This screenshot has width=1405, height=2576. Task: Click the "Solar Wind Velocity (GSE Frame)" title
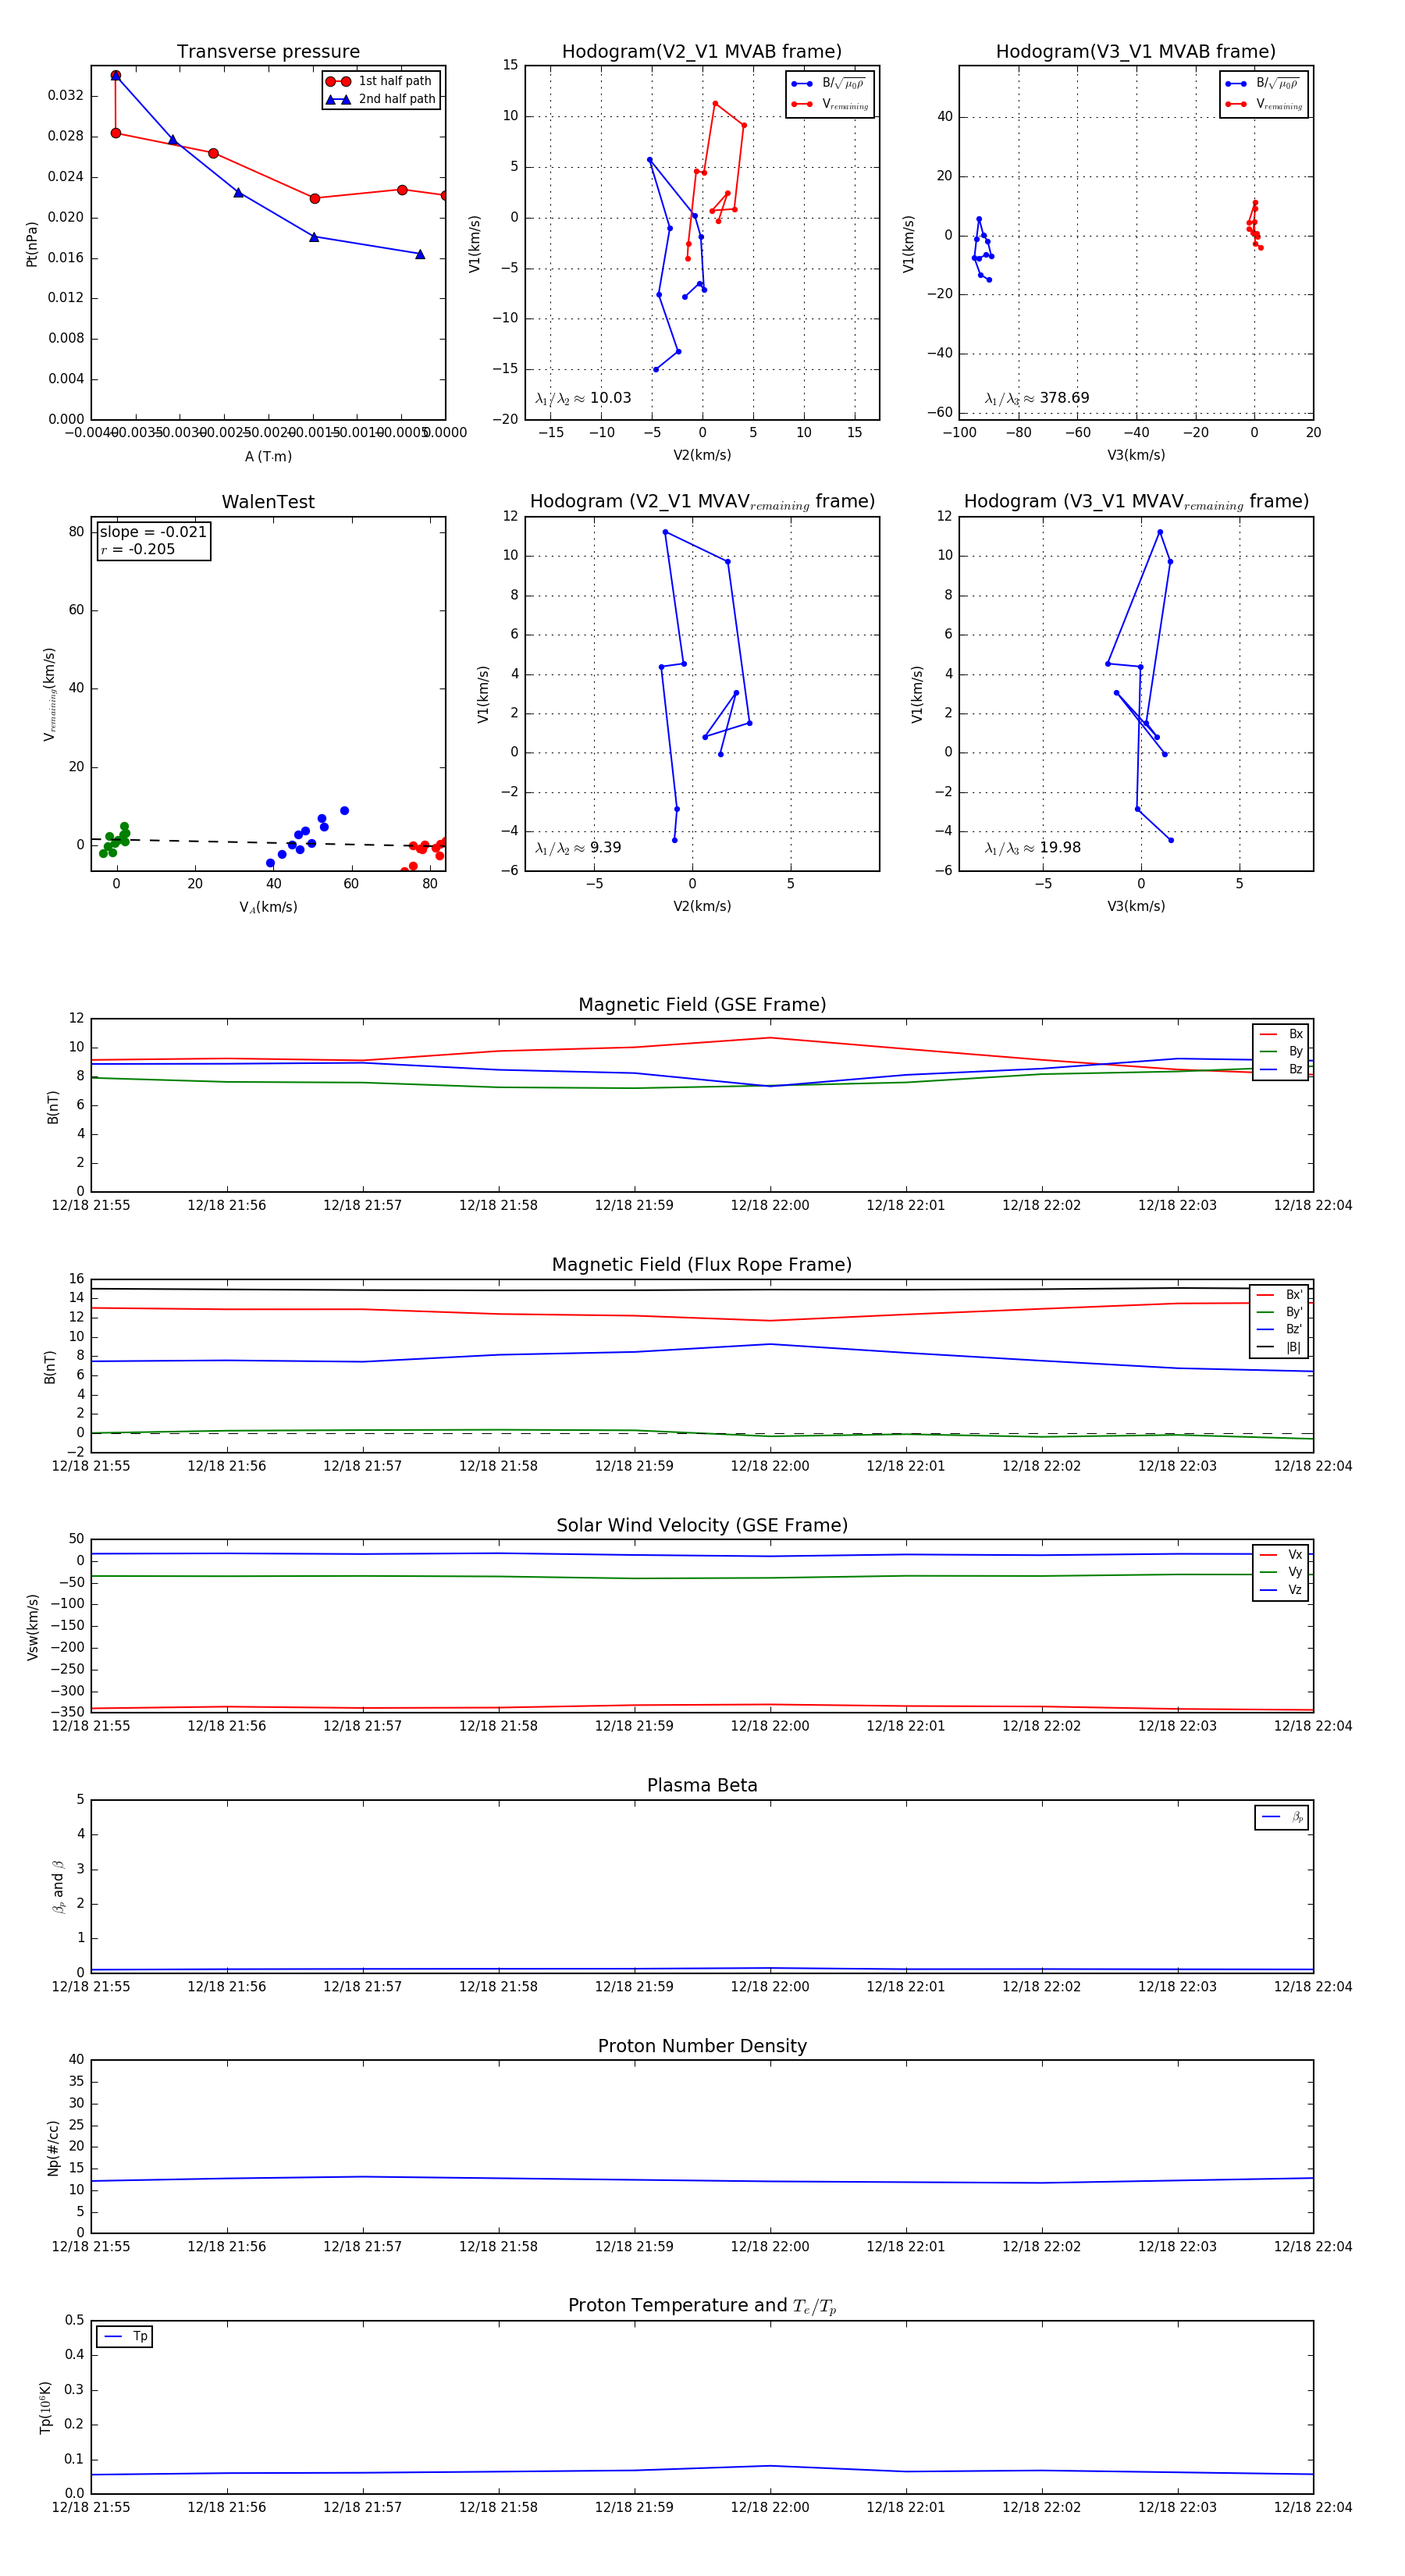tap(702, 1526)
